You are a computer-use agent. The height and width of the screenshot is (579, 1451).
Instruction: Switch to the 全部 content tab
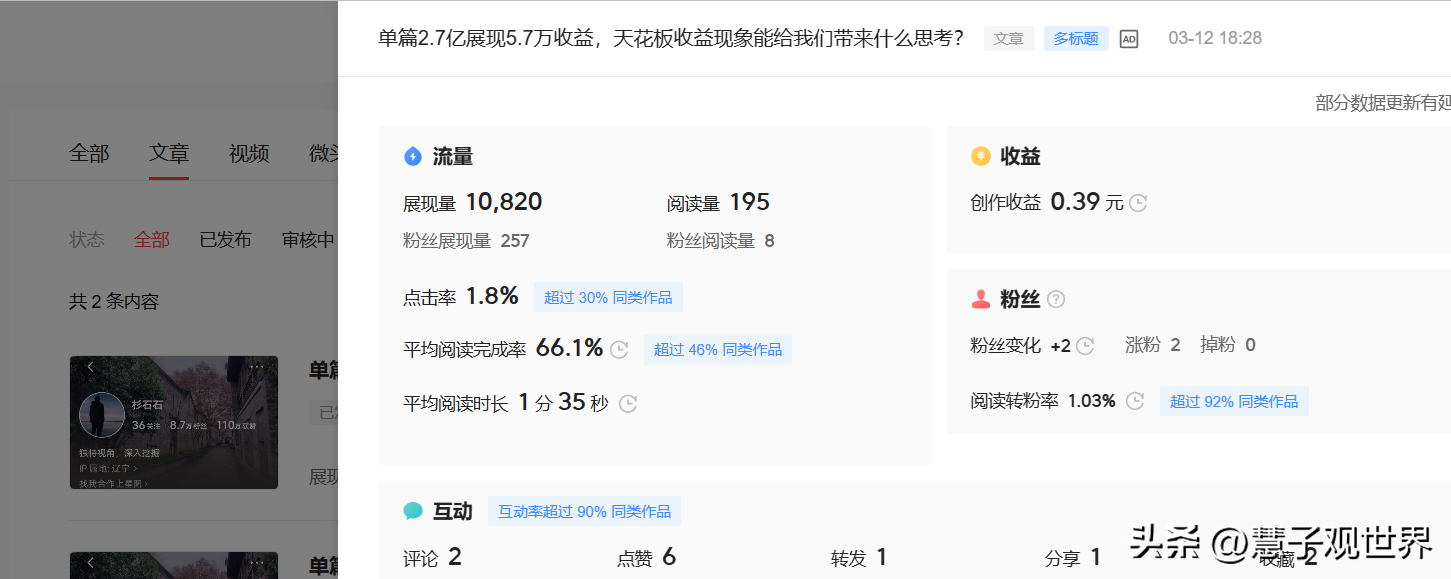(x=89, y=154)
